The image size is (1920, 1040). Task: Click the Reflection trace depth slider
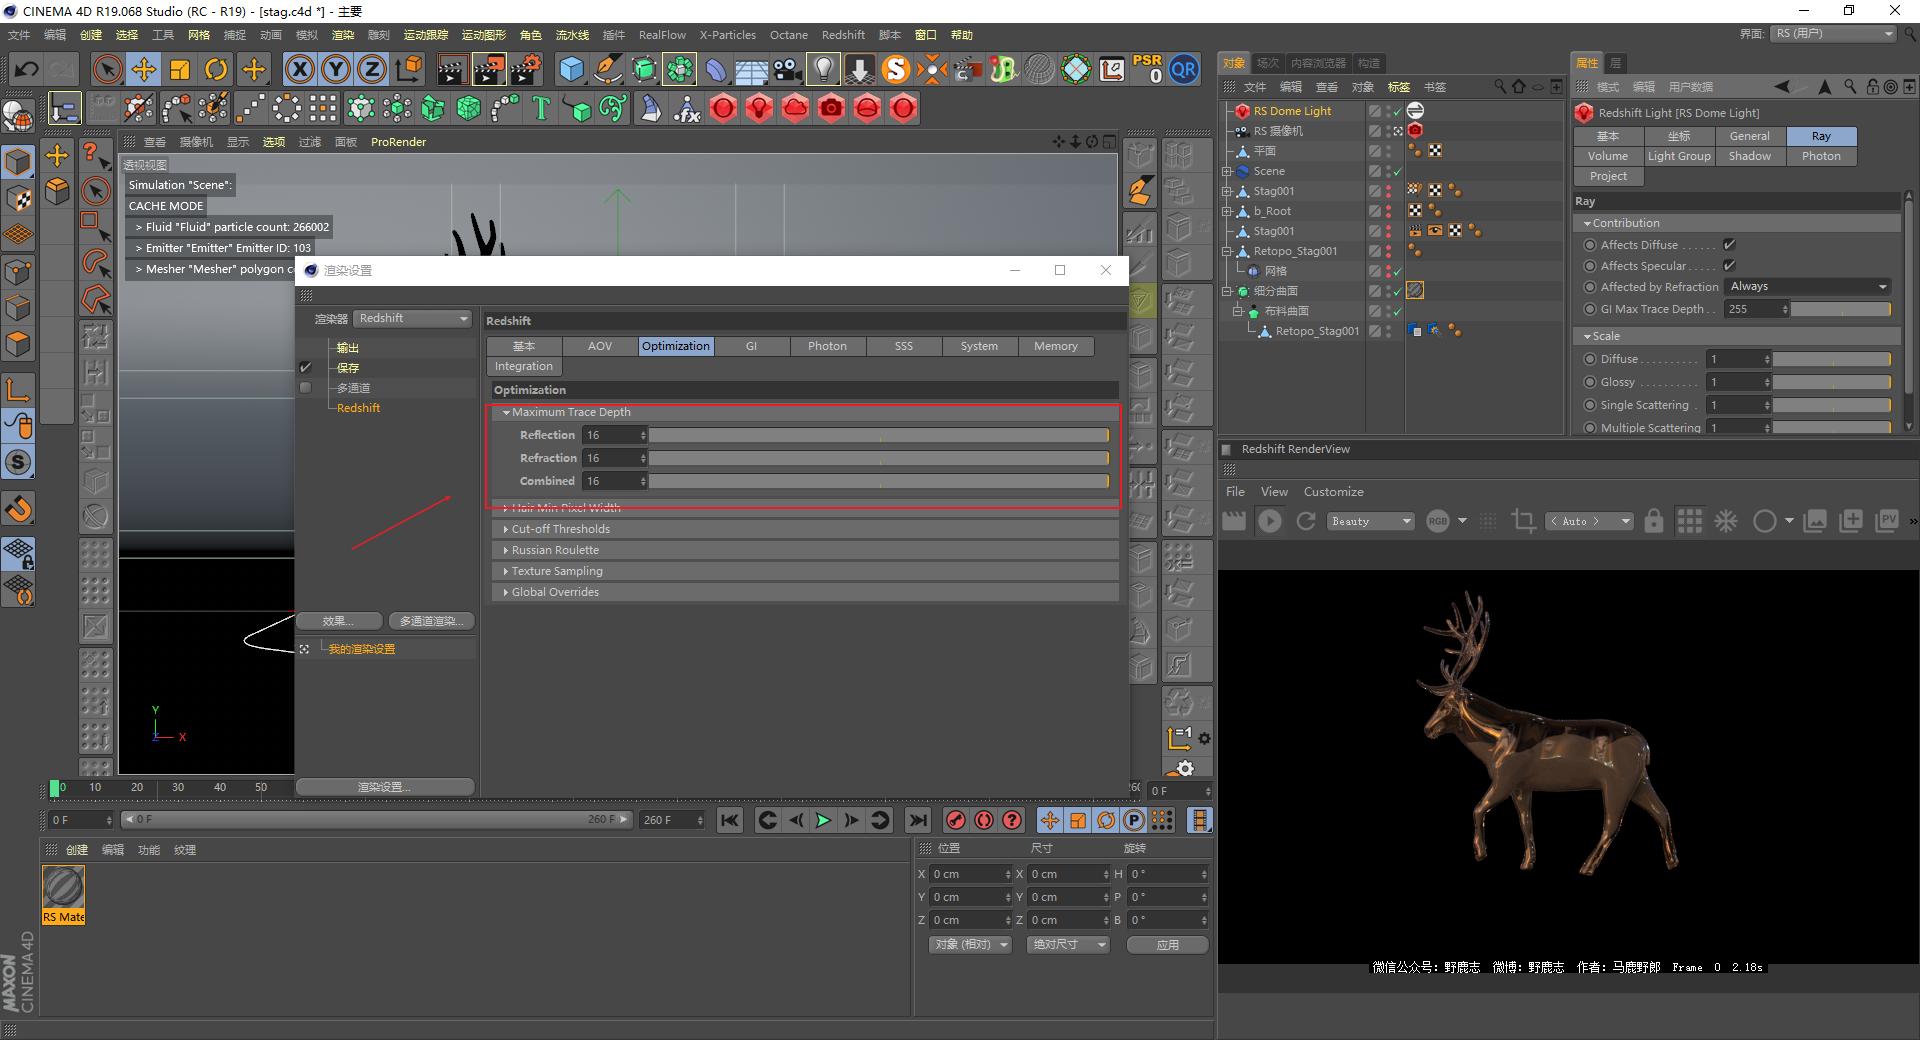(878, 435)
